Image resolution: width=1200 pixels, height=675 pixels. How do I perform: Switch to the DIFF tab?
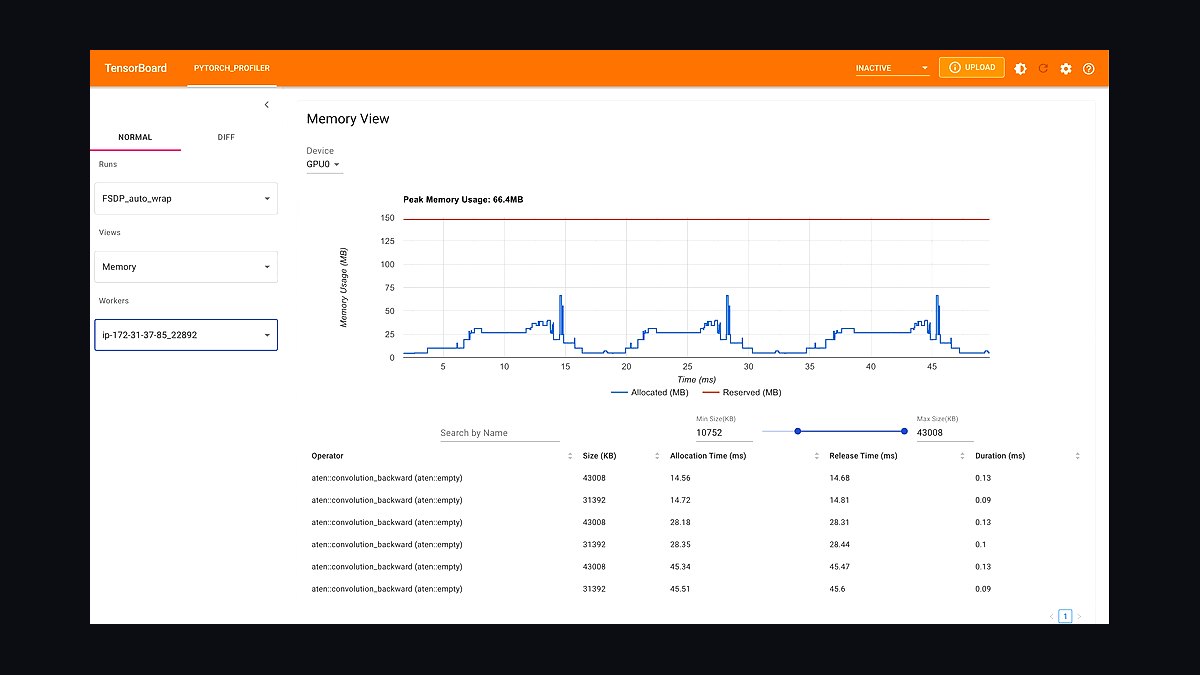click(x=226, y=137)
